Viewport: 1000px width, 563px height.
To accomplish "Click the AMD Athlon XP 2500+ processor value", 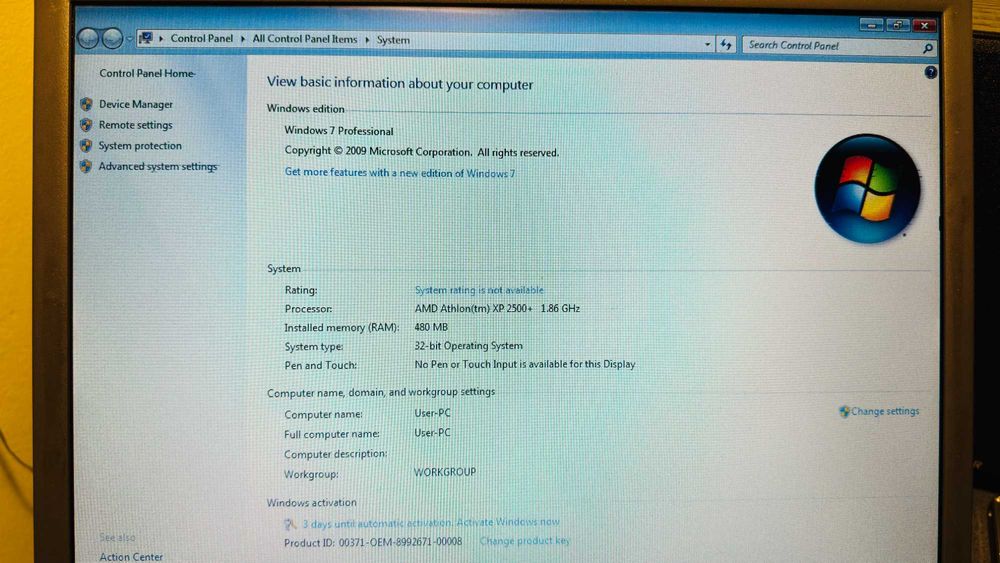I will pyautogui.click(x=497, y=309).
